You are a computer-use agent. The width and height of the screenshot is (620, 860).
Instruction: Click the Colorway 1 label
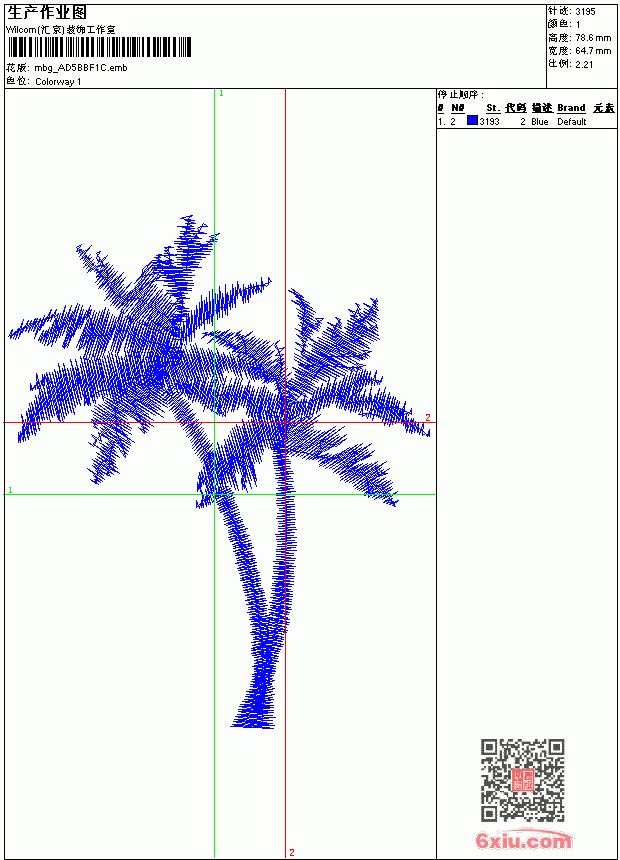point(58,82)
